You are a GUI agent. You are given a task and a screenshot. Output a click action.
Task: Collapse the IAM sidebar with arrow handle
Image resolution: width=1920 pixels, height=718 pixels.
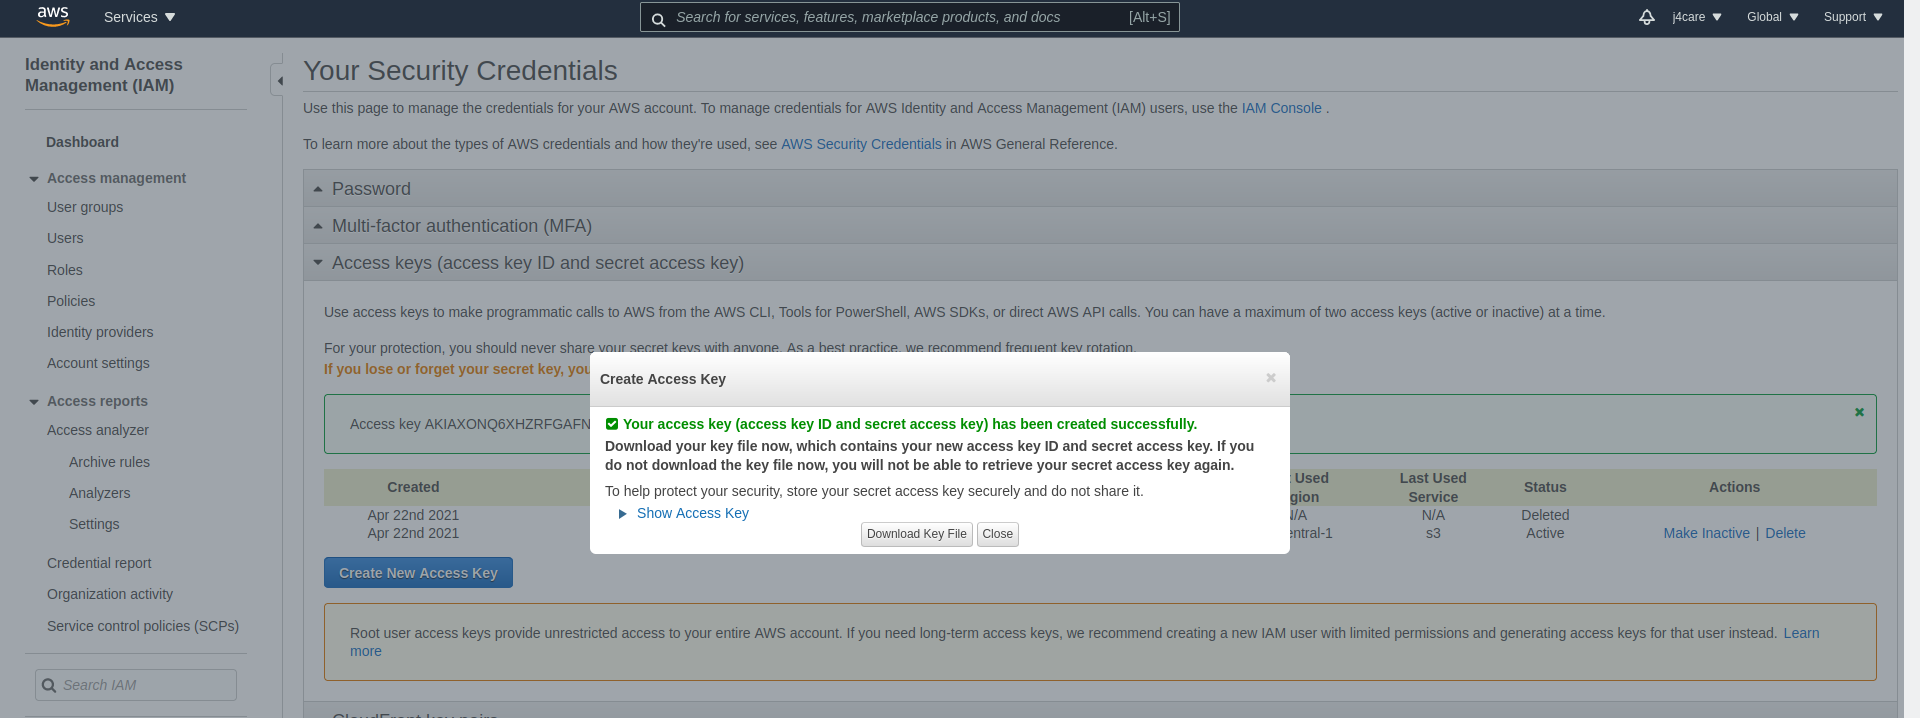click(x=279, y=80)
